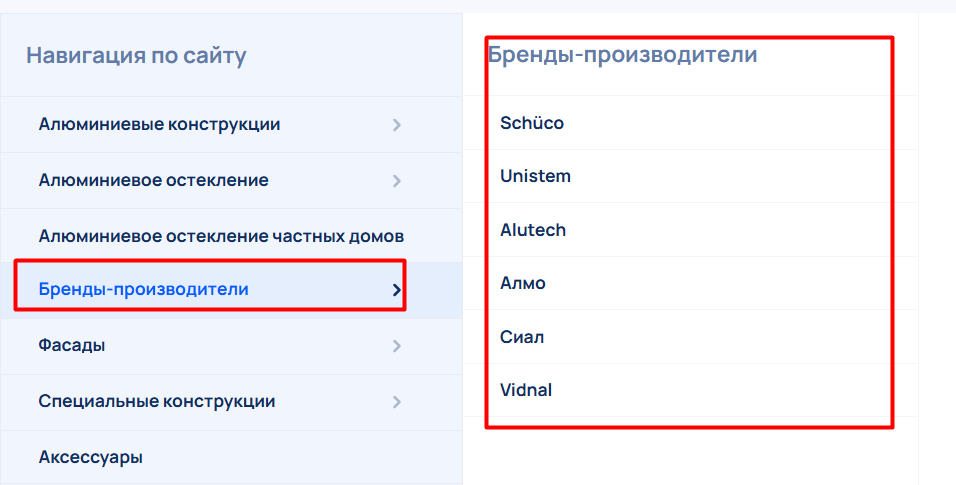The width and height of the screenshot is (956, 485).
Task: Select the Alutech brand link
Action: pos(533,230)
